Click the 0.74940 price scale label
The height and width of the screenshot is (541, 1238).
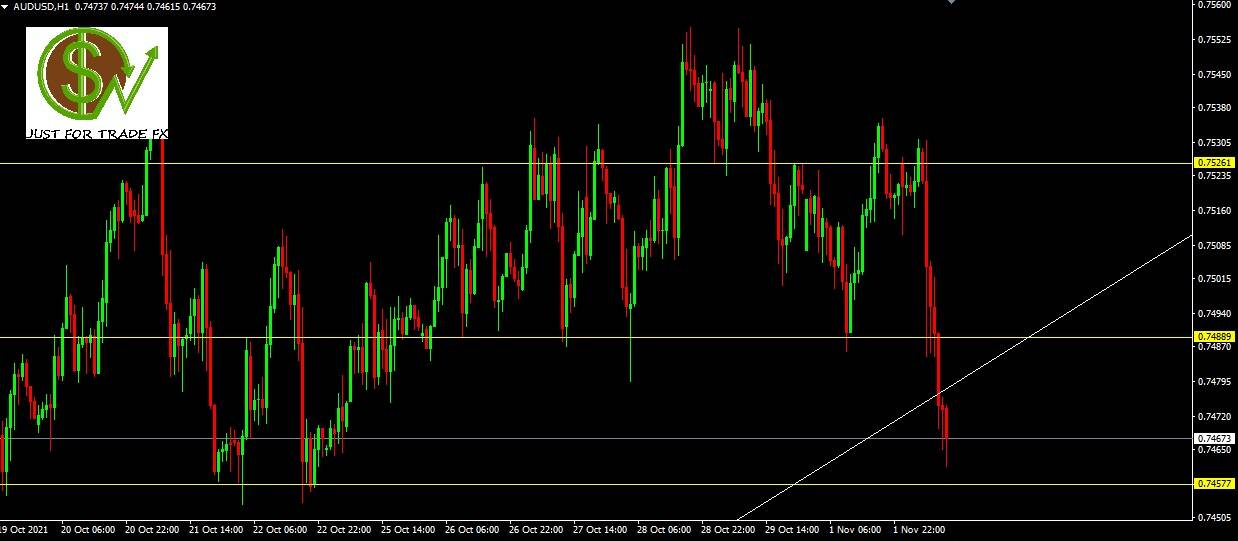1215,313
